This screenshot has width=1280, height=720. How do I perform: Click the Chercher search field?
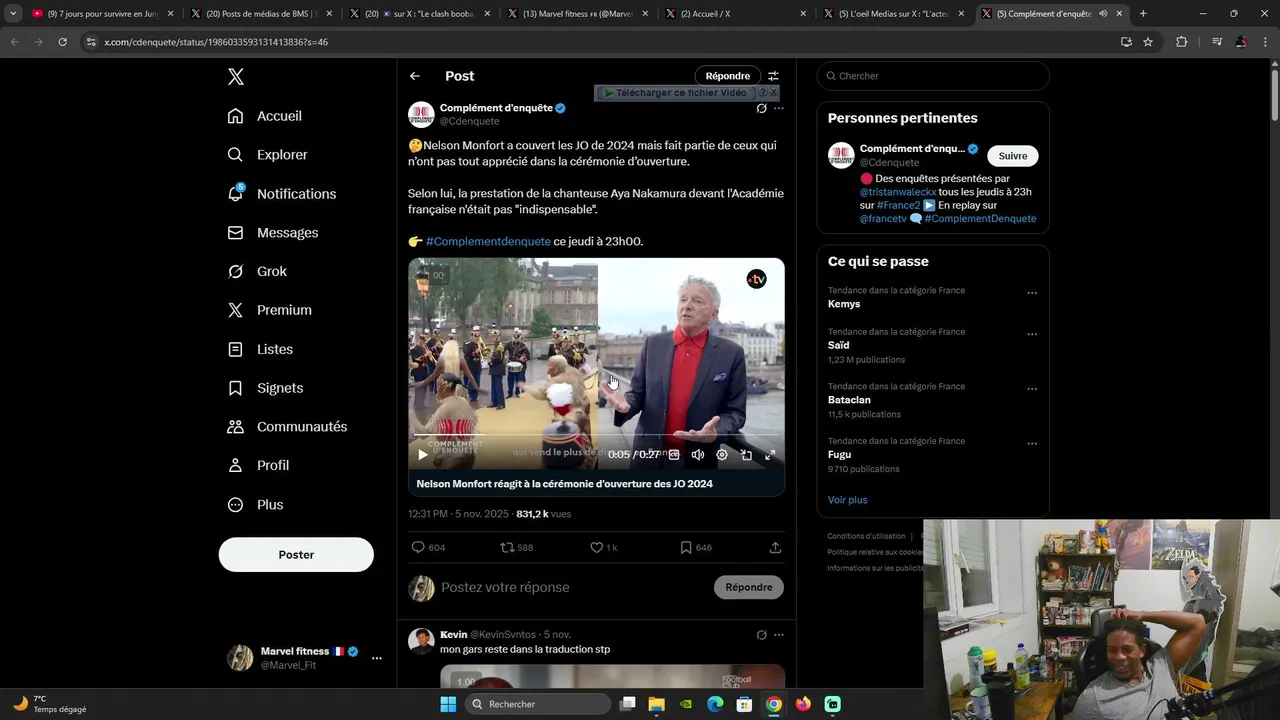pyautogui.click(x=933, y=76)
